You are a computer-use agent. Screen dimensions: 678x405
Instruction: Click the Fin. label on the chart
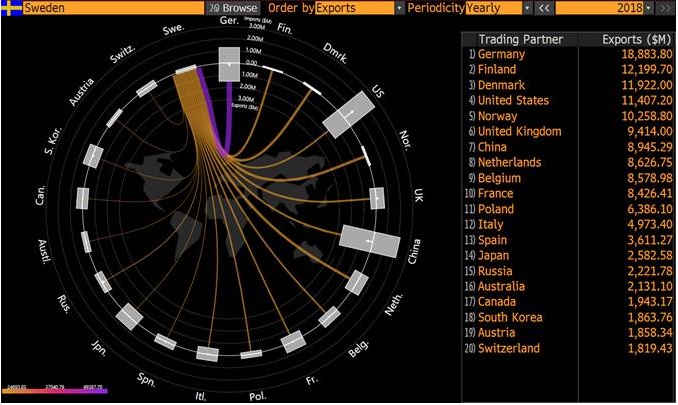point(285,29)
